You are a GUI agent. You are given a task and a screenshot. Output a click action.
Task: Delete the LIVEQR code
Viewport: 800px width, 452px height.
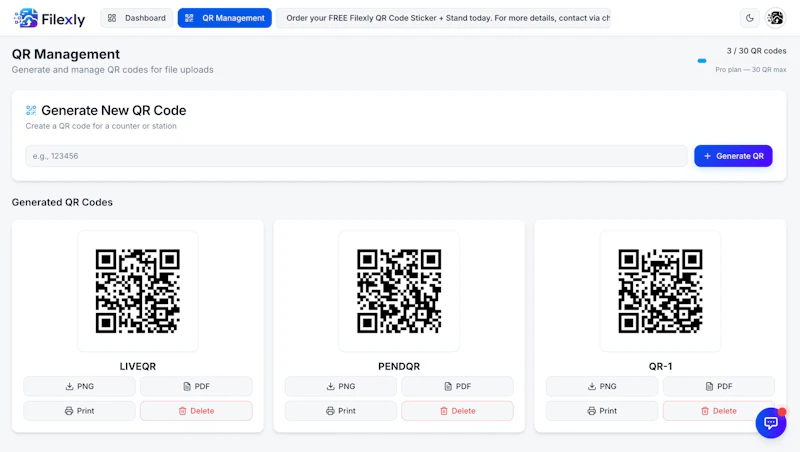tap(196, 411)
